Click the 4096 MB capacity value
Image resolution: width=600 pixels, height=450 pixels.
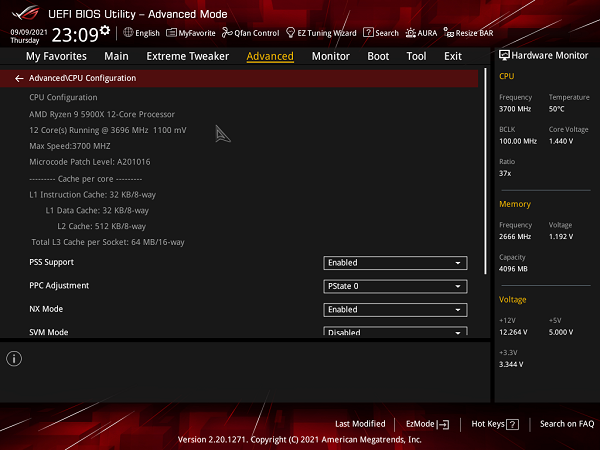513,269
